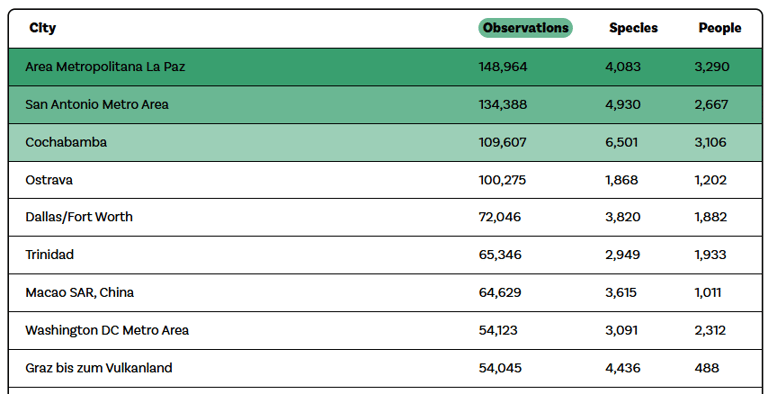768x394 pixels.
Task: Open the Trinidad city entry
Action: pos(385,255)
